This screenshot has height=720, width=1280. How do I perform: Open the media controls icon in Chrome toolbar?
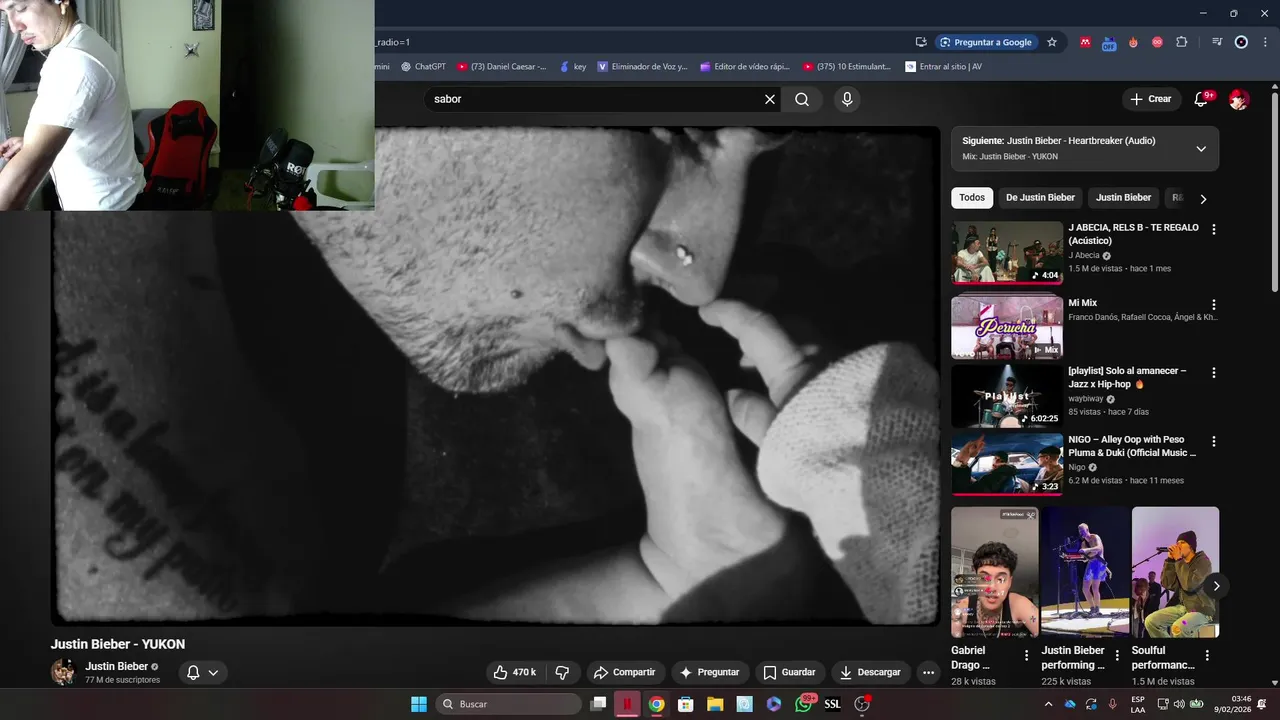pyautogui.click(x=1217, y=42)
